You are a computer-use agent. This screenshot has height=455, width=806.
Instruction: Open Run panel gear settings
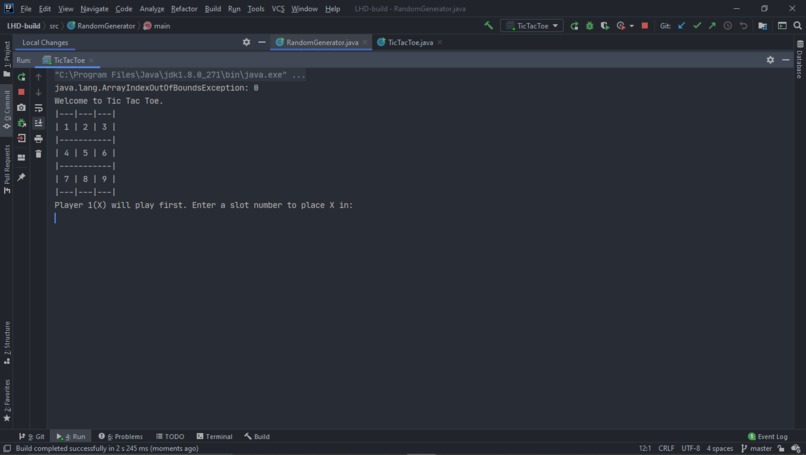click(770, 60)
